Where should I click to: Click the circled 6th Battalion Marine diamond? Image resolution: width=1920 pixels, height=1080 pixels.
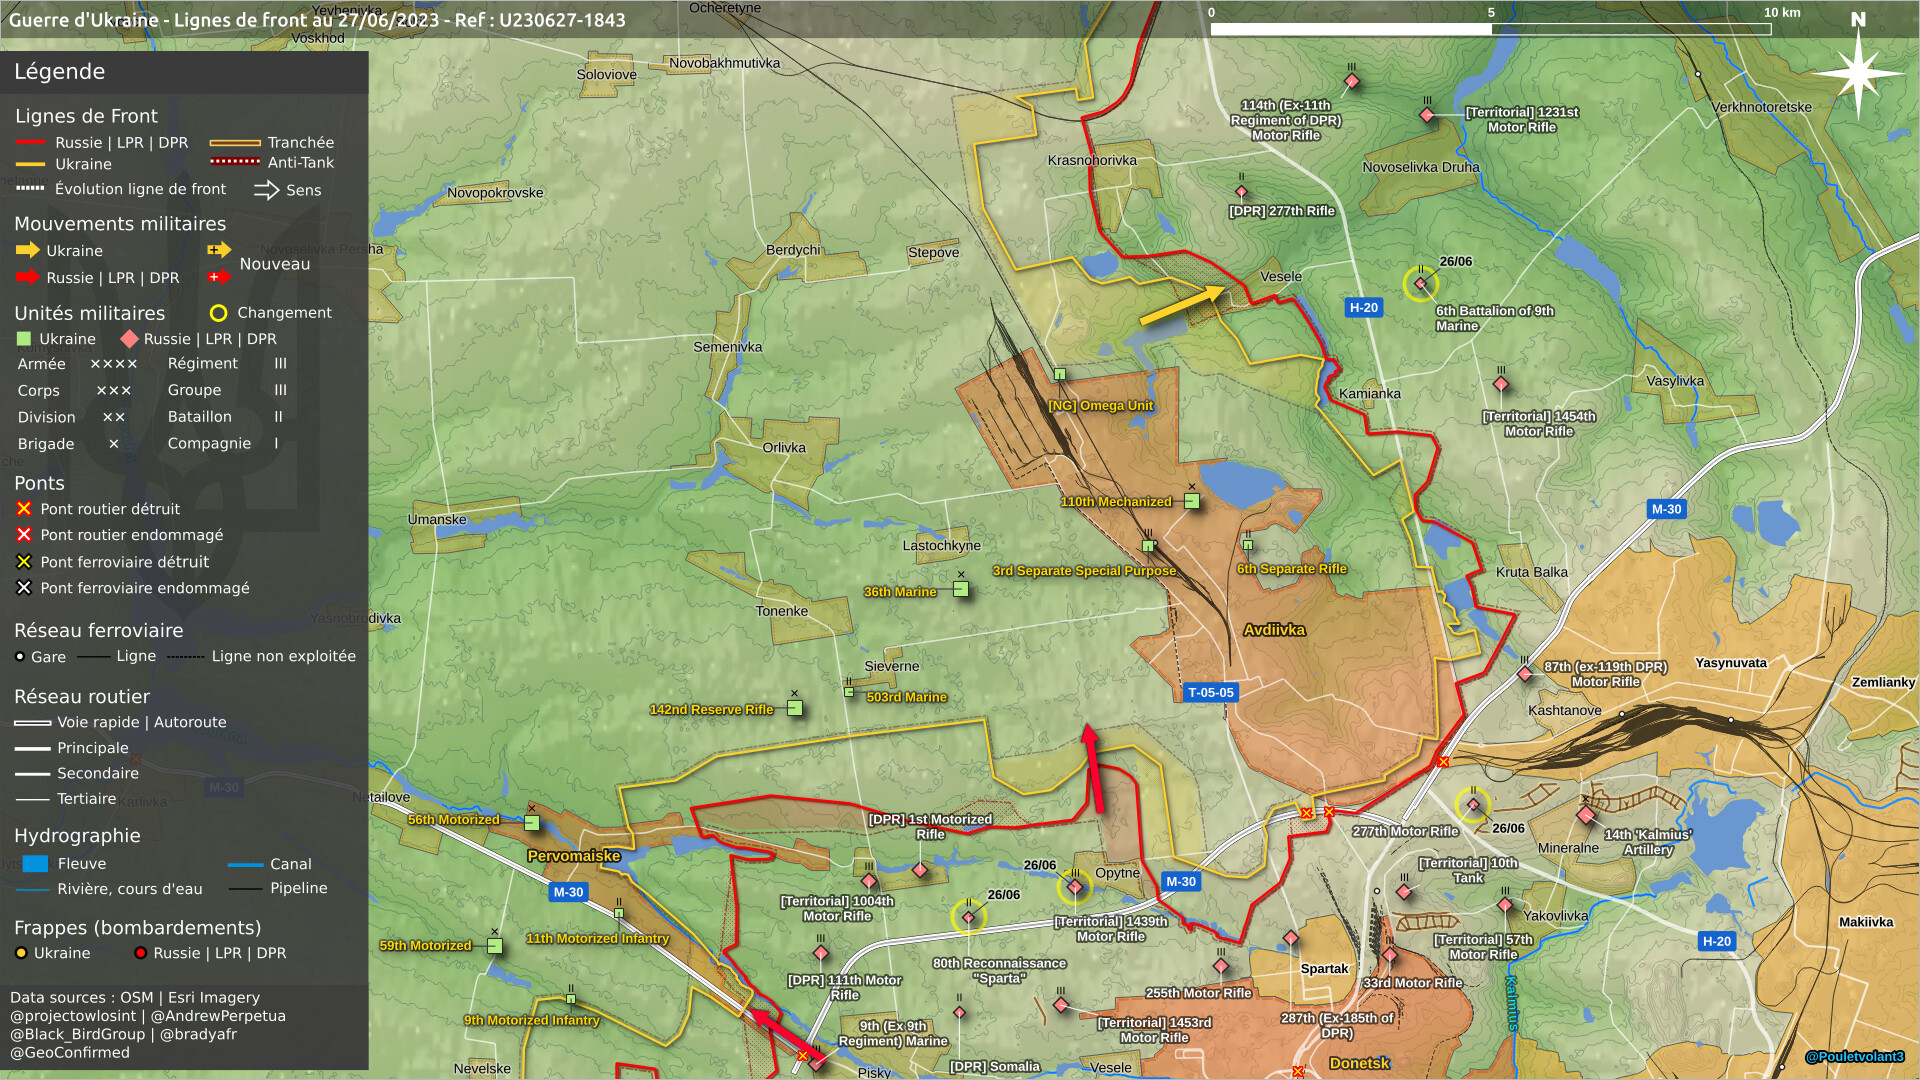1420,284
